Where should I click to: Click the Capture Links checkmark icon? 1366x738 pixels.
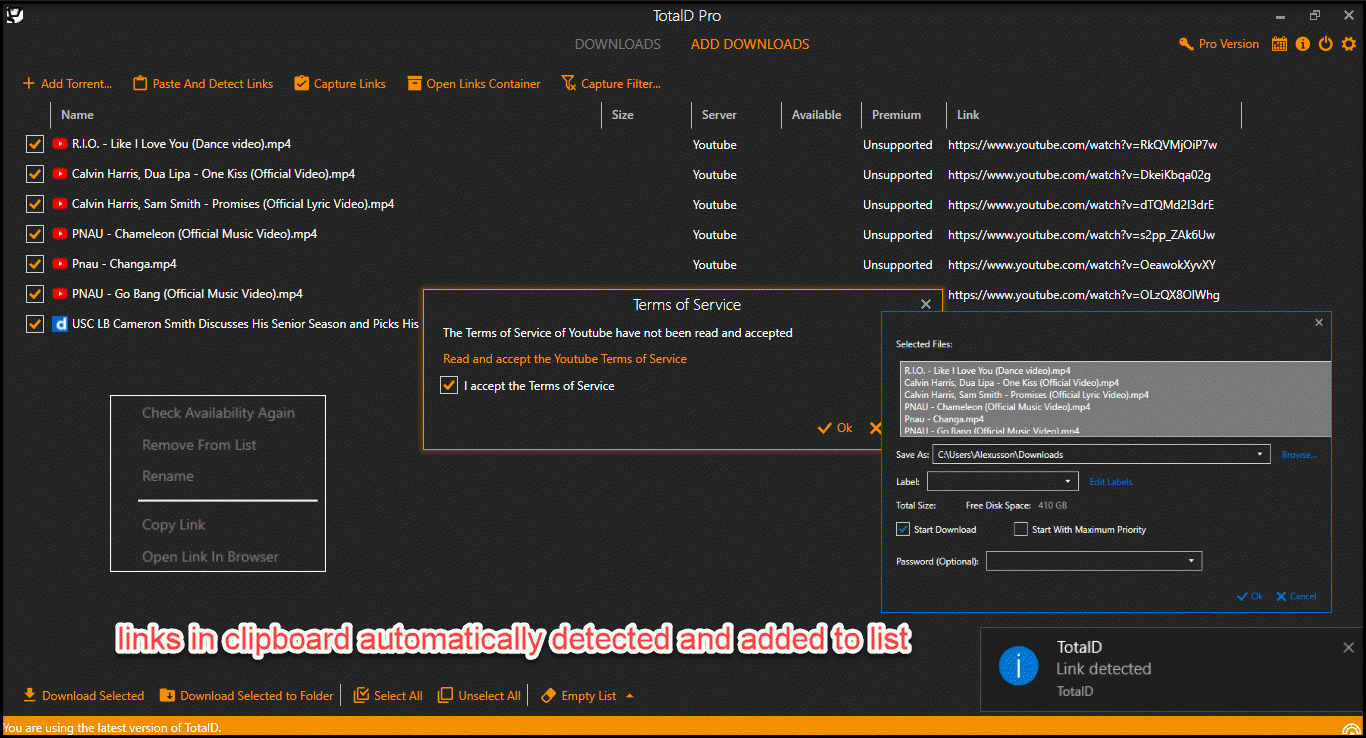tap(301, 84)
